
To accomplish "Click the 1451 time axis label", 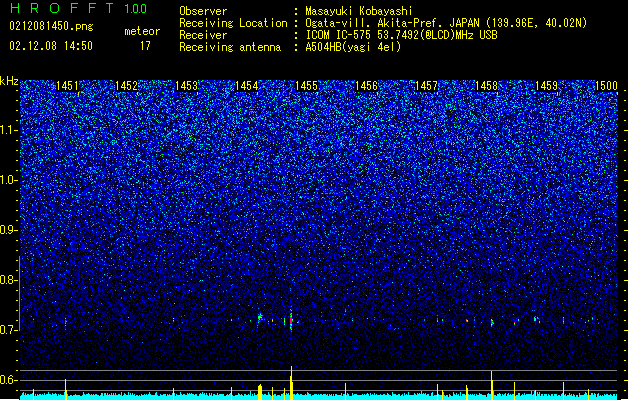I will (67, 86).
